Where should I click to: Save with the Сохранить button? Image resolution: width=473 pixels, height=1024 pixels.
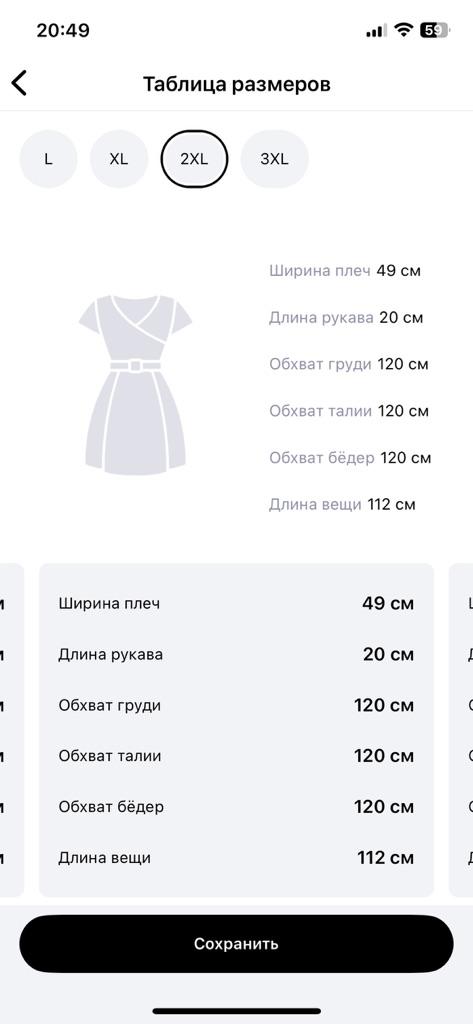236,944
